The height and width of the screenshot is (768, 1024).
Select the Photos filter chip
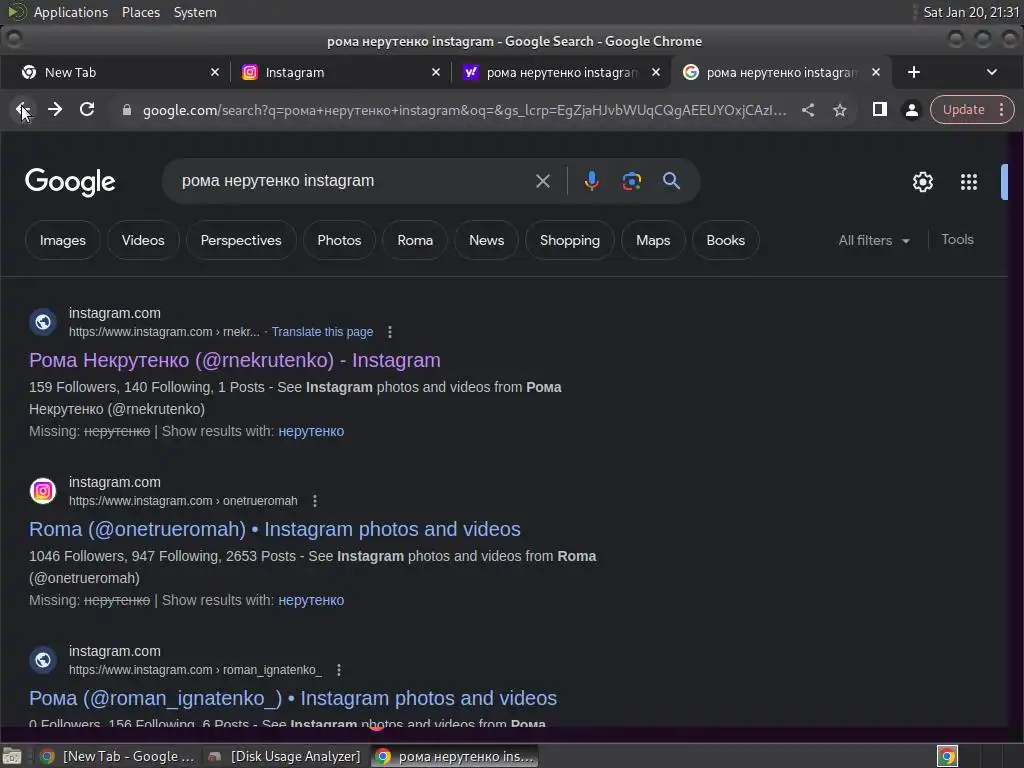pos(339,240)
